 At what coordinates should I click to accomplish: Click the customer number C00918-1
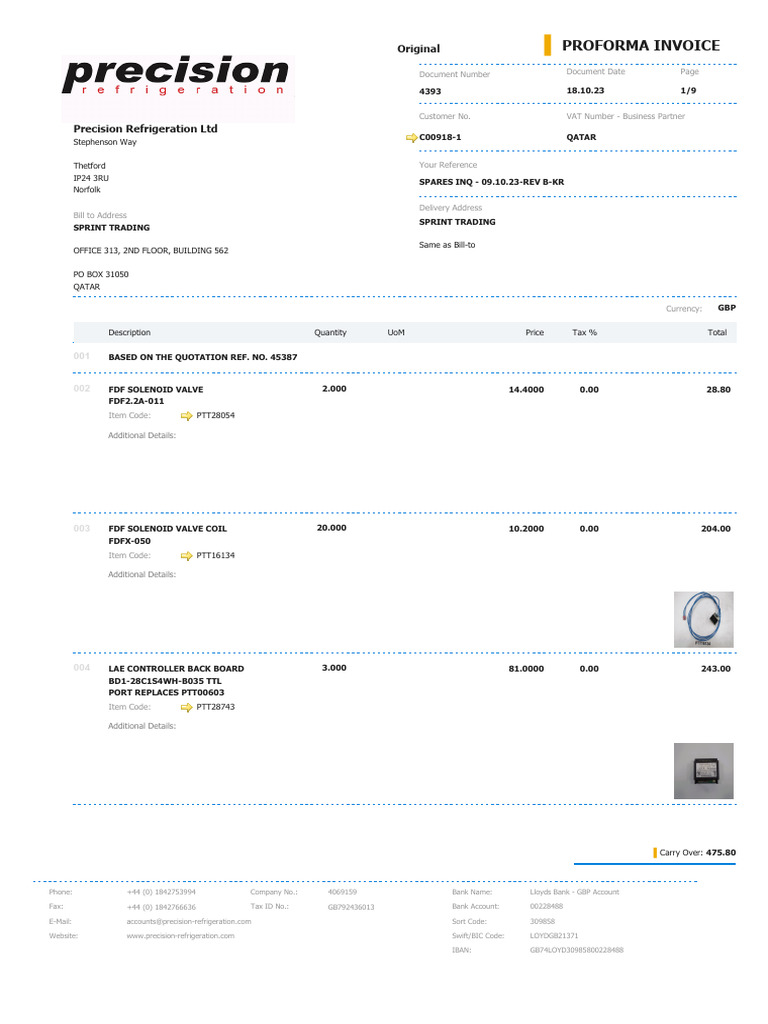pos(440,137)
